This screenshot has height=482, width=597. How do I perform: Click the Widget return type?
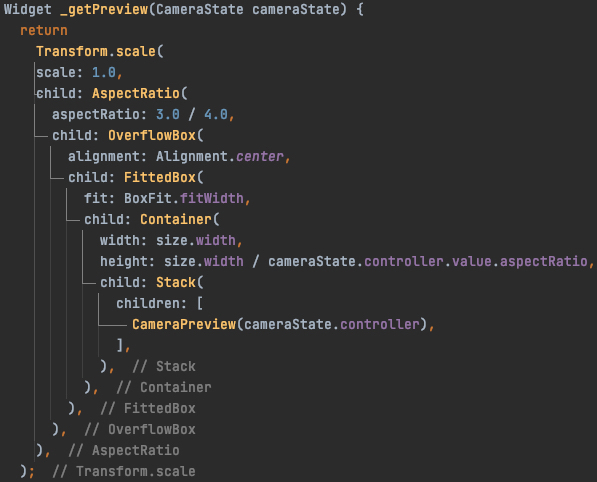[27, 9]
